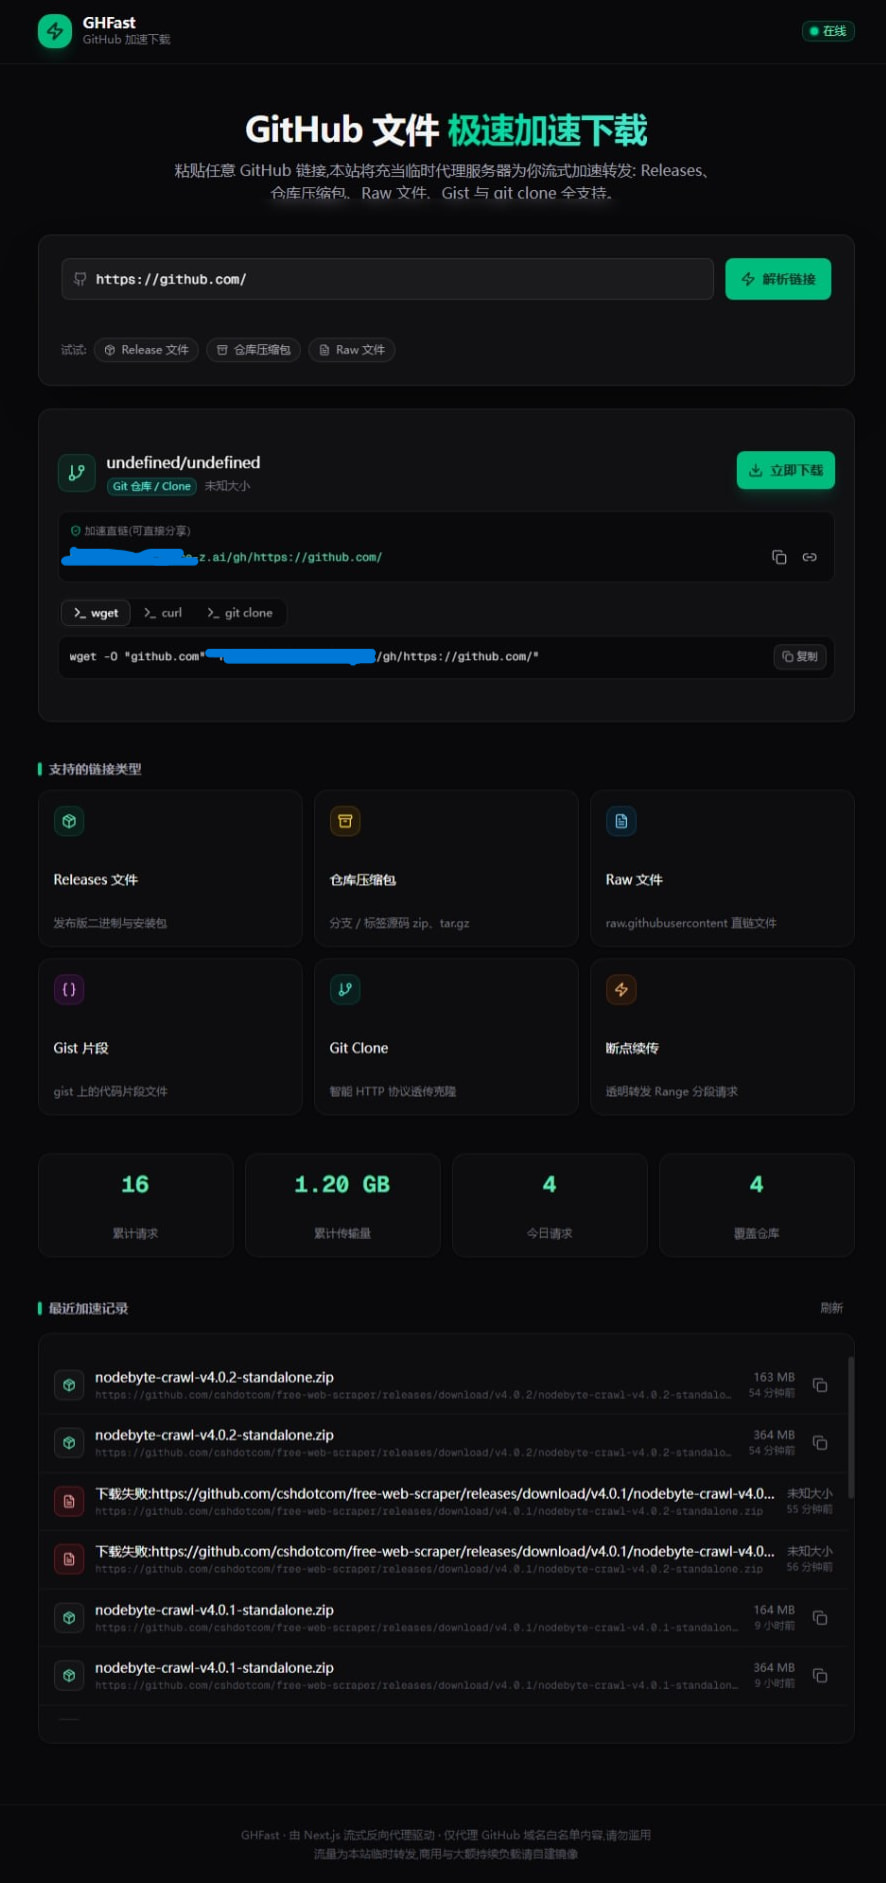Click the Raw 文件 document icon
Image resolution: width=886 pixels, height=1883 pixels.
[621, 821]
